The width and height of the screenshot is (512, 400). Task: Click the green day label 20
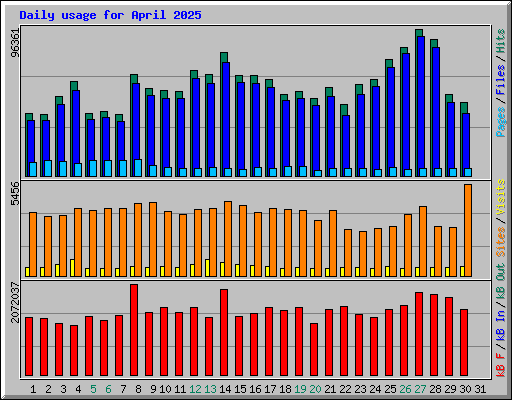315,389
